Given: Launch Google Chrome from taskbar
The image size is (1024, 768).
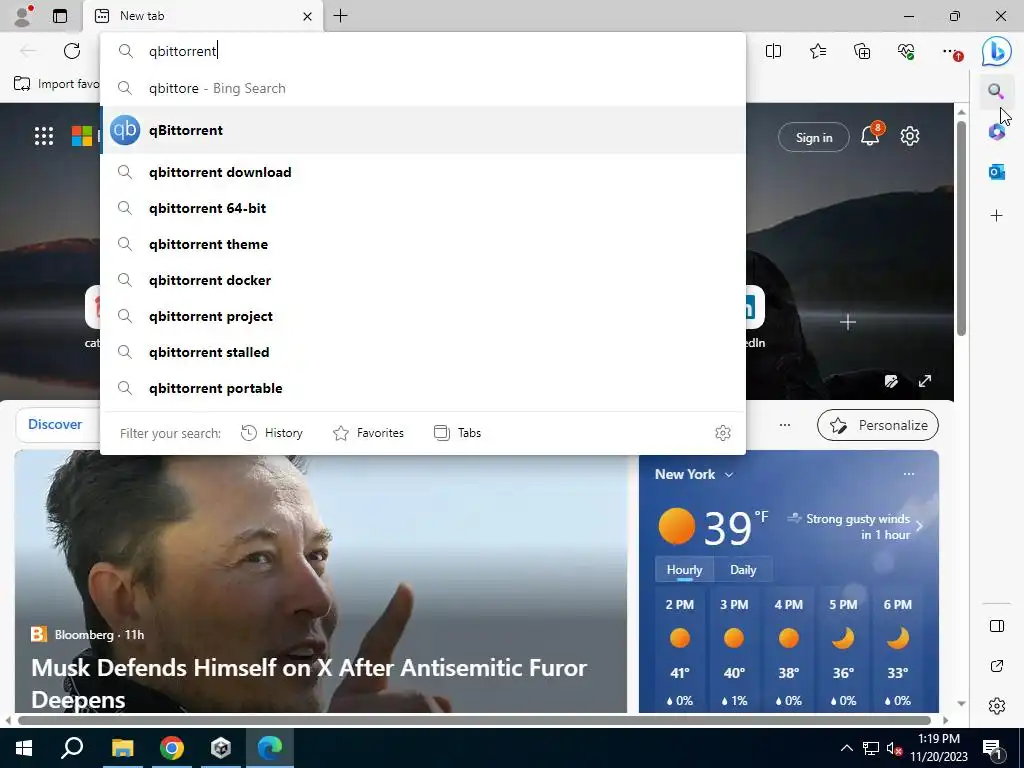Looking at the screenshot, I should click(172, 748).
